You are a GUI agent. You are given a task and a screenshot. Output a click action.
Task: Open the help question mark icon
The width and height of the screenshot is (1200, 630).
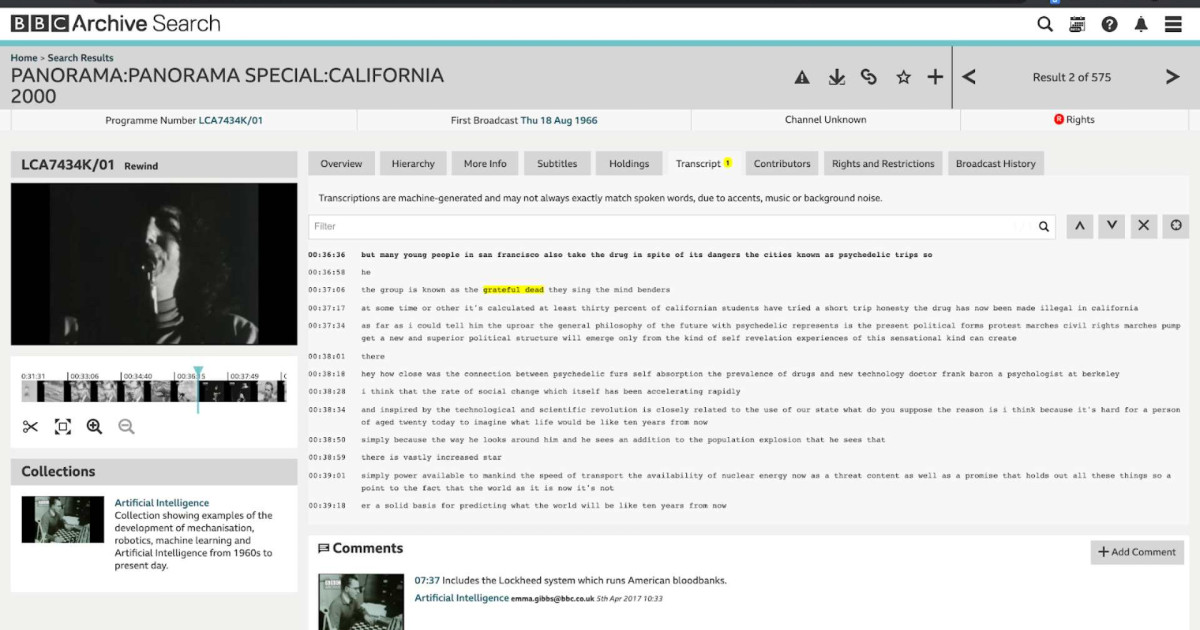[x=1109, y=24]
